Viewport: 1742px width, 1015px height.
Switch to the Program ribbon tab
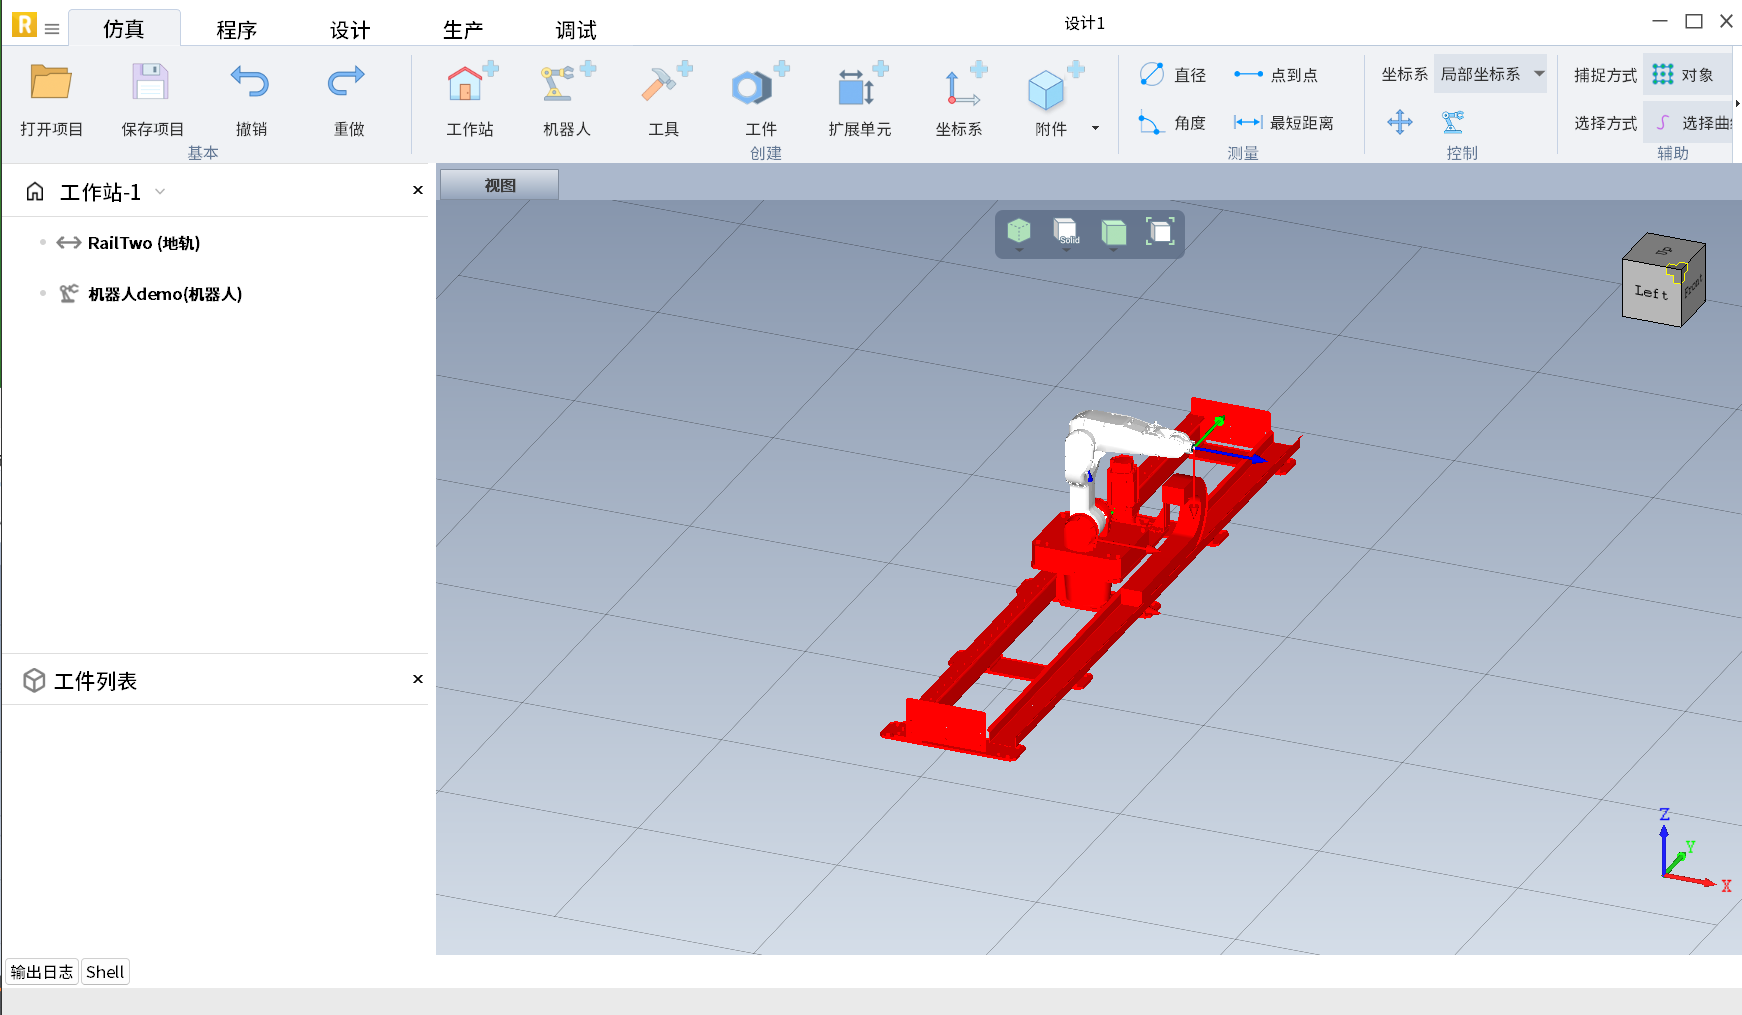pyautogui.click(x=236, y=30)
